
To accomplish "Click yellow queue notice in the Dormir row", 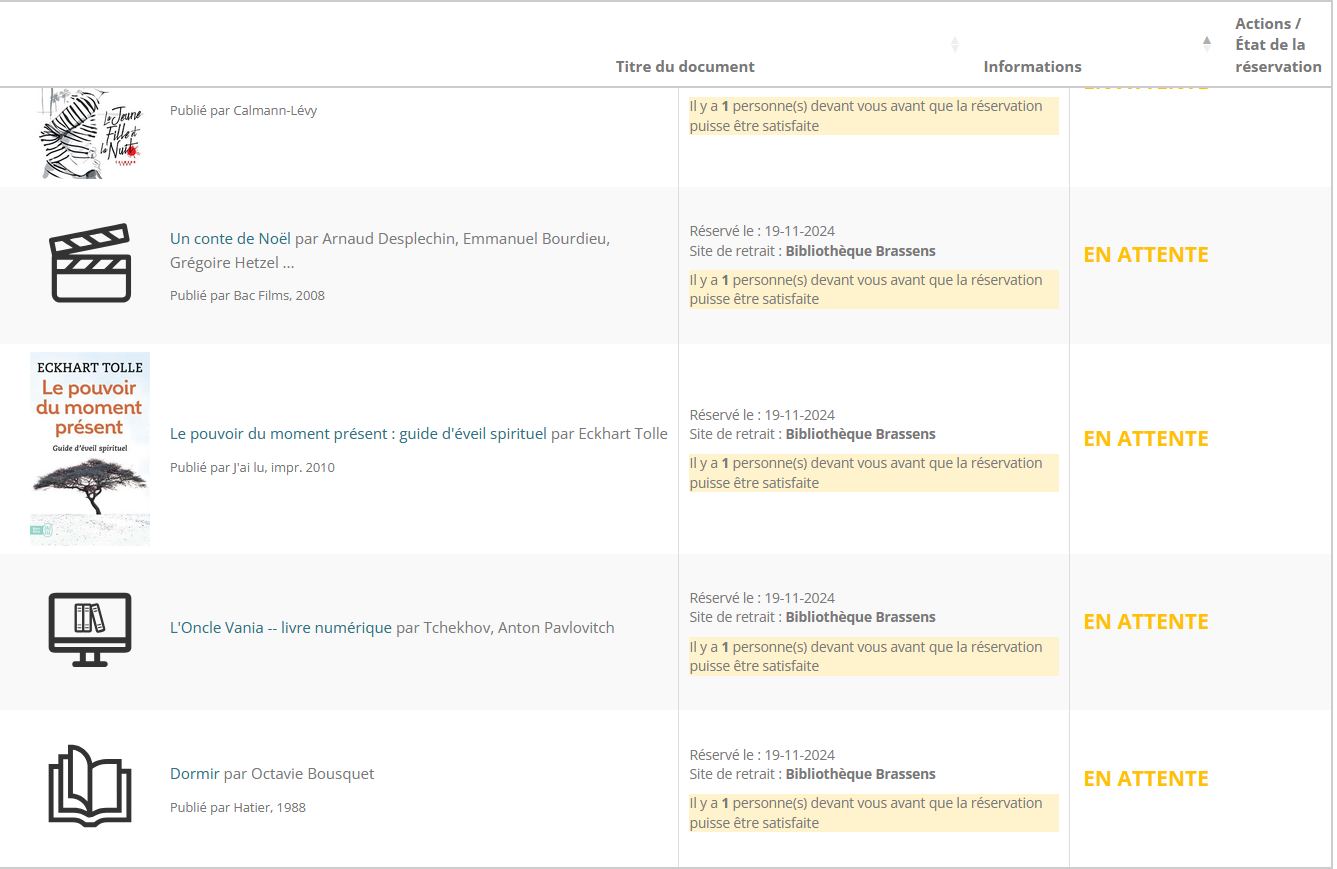I will (x=873, y=813).
